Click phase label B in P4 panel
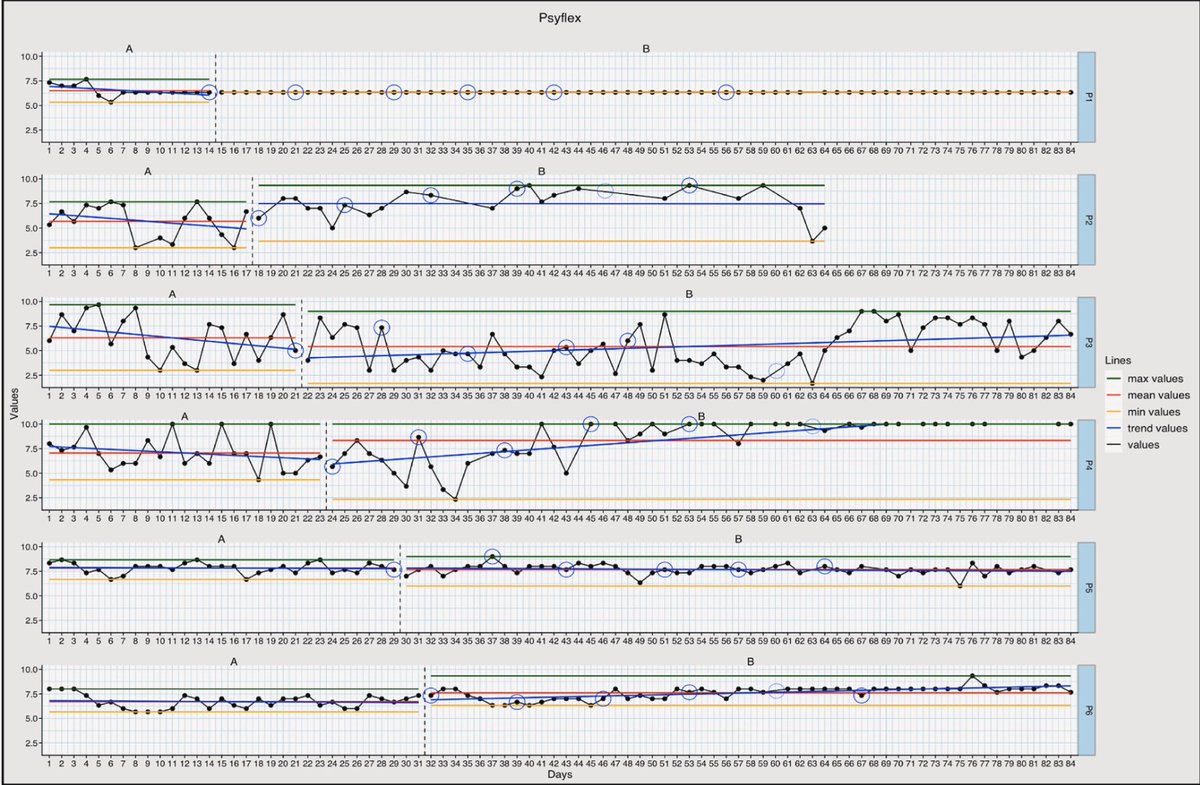 (702, 416)
